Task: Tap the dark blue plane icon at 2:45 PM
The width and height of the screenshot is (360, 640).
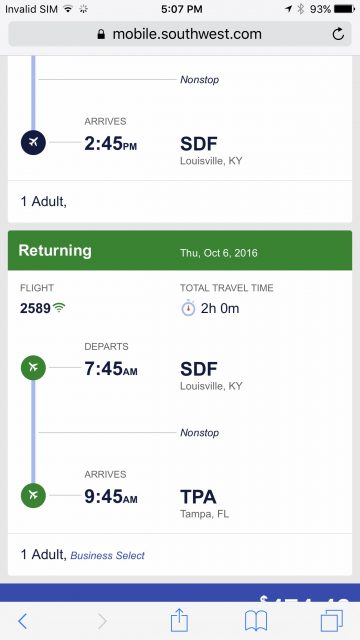Action: pos(33,142)
